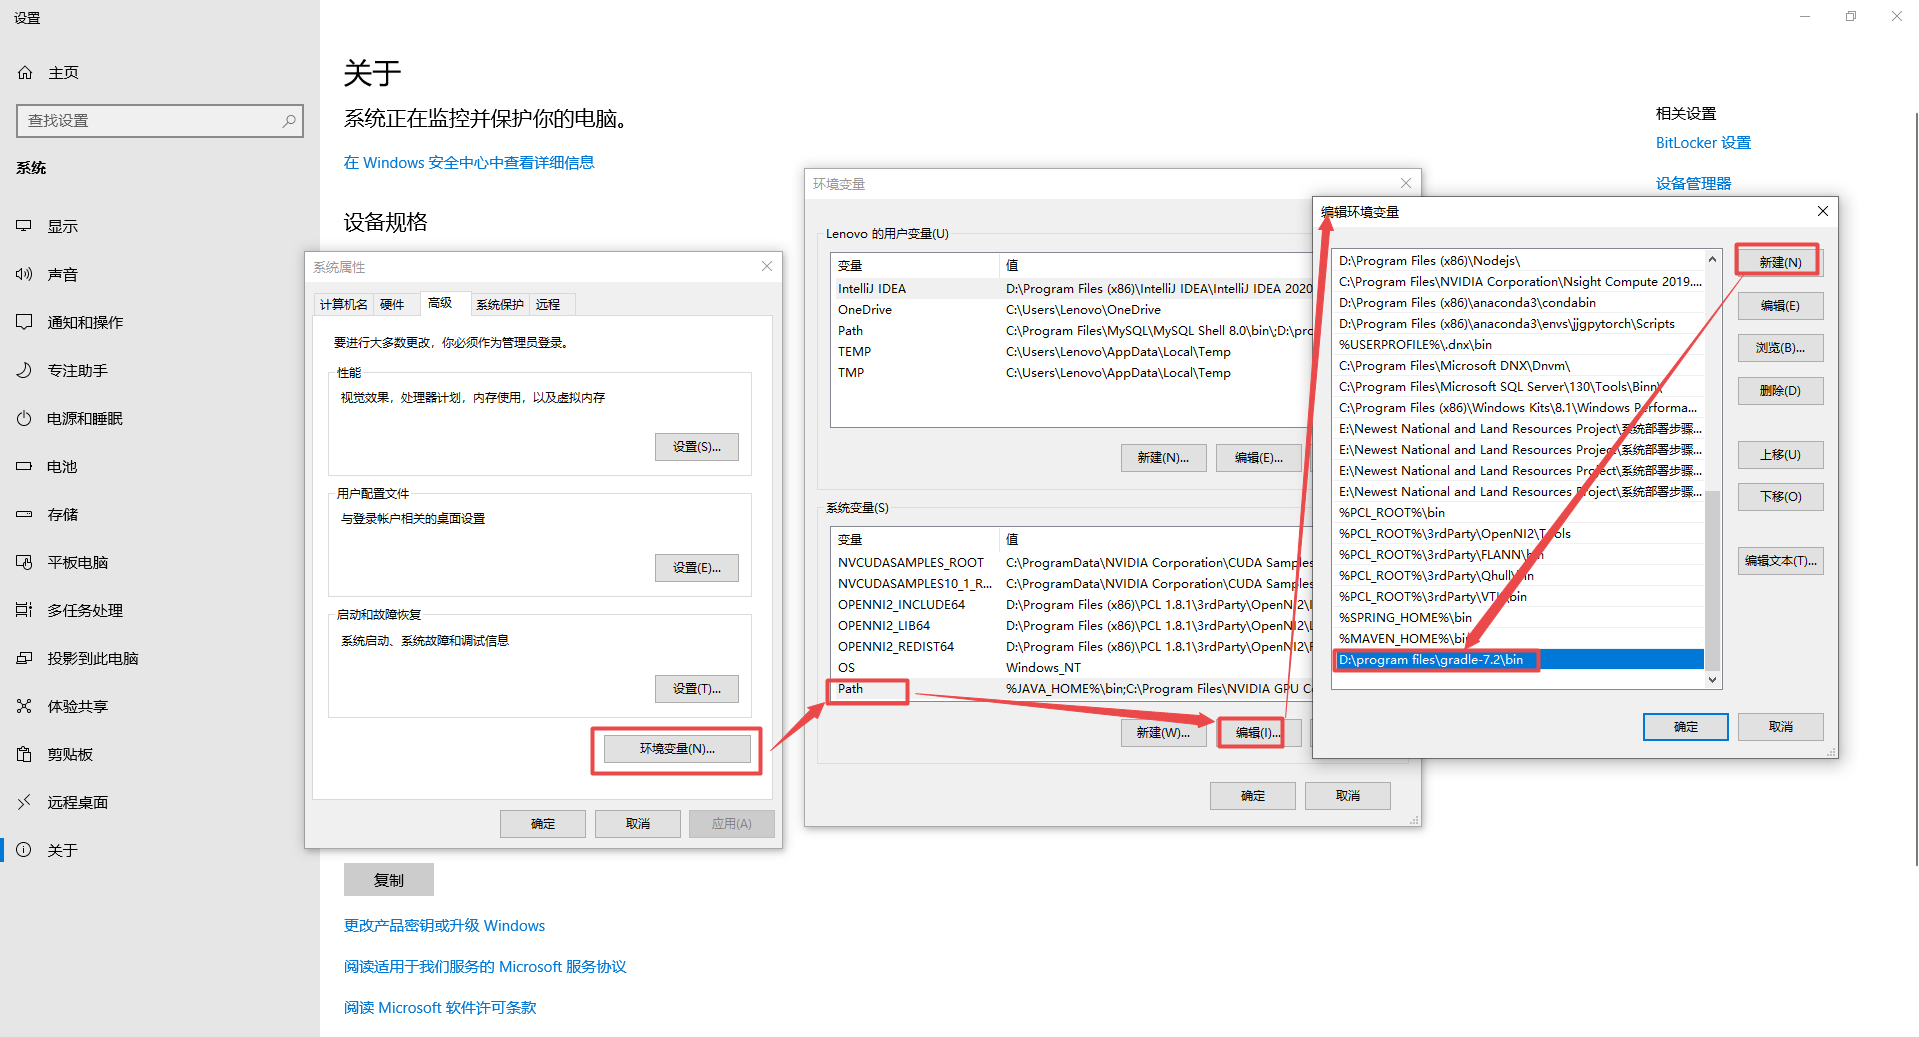Screen dimensions: 1919x1037
Task: Open Shared experiences icon
Action: point(24,706)
